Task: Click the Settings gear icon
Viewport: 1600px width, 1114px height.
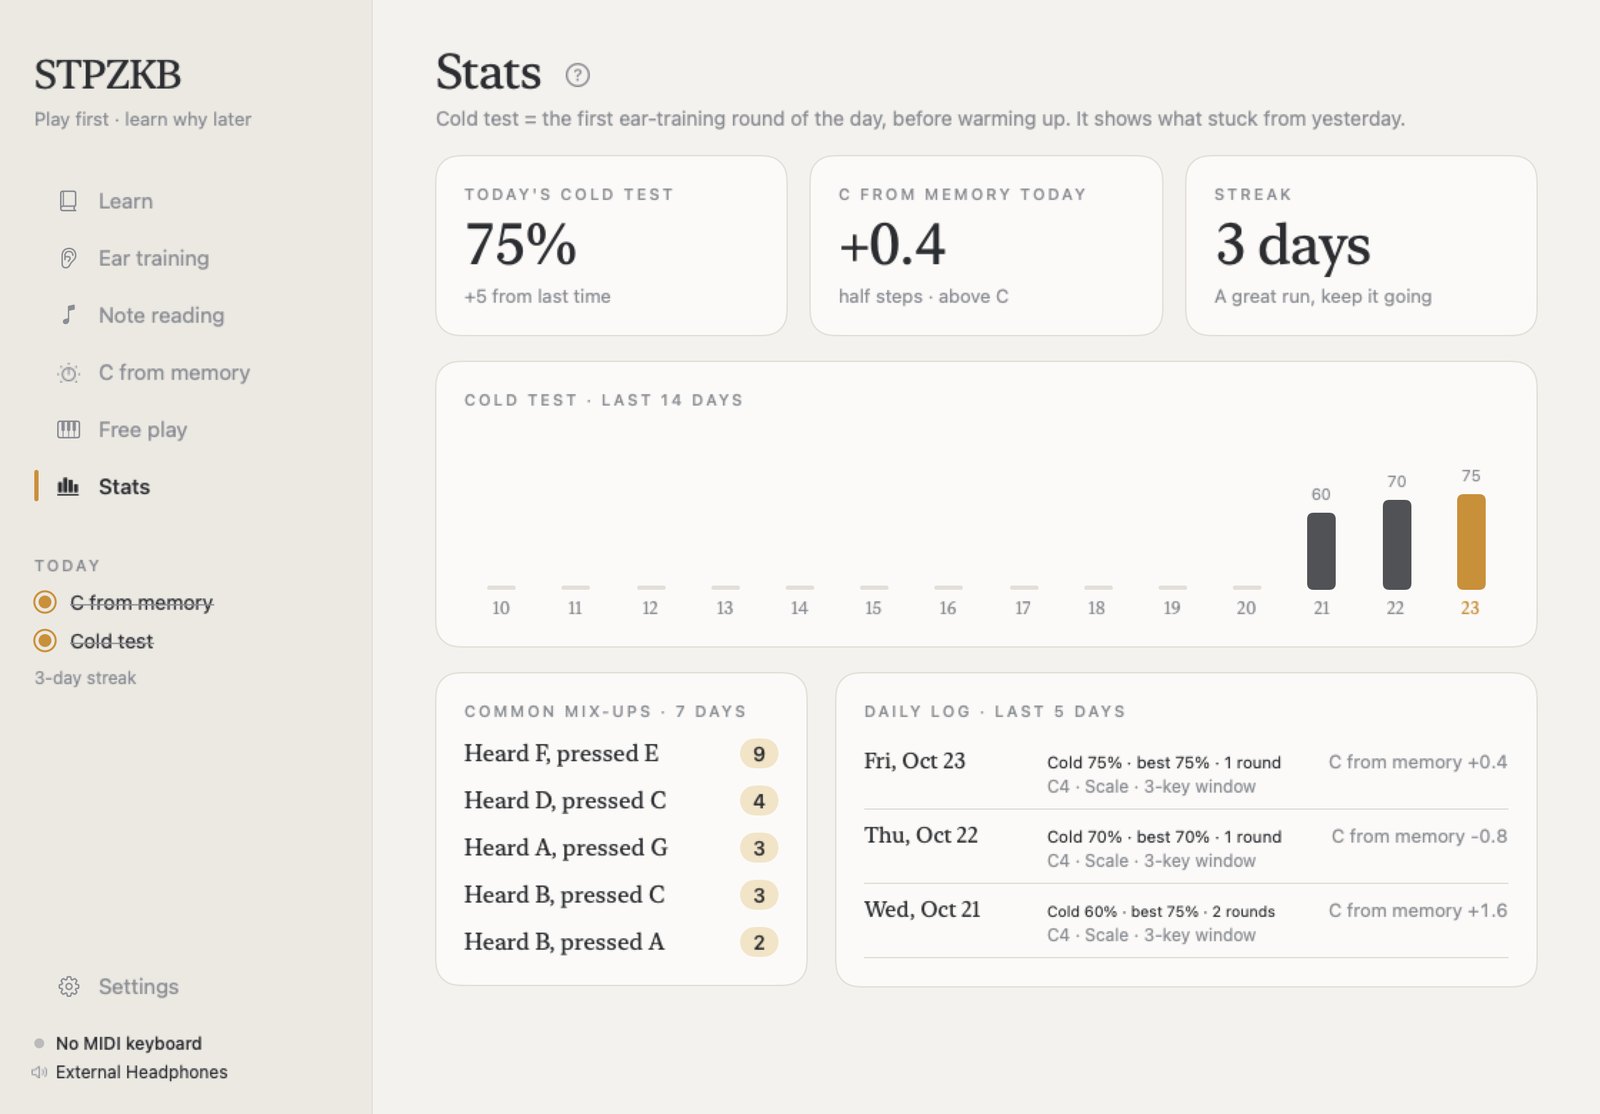Action: click(x=68, y=987)
